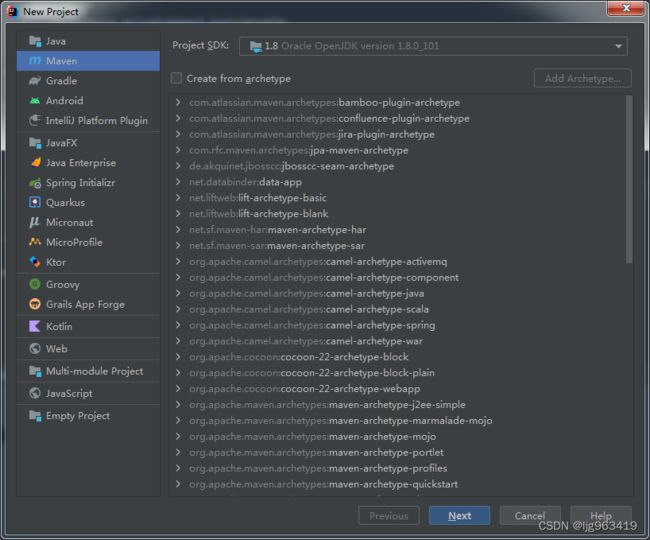Select the JavaFX folder icon
This screenshot has height=540, width=650.
pos(35,143)
